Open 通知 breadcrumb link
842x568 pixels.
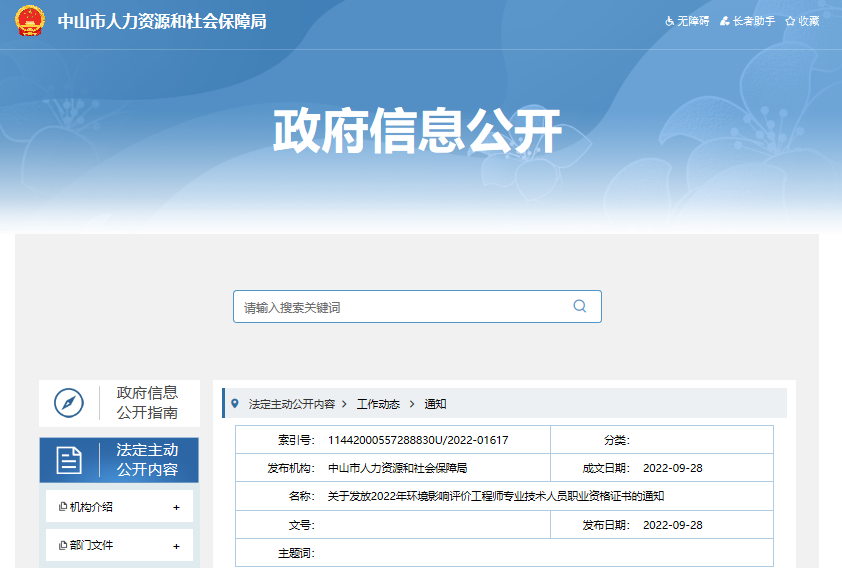pyautogui.click(x=435, y=404)
